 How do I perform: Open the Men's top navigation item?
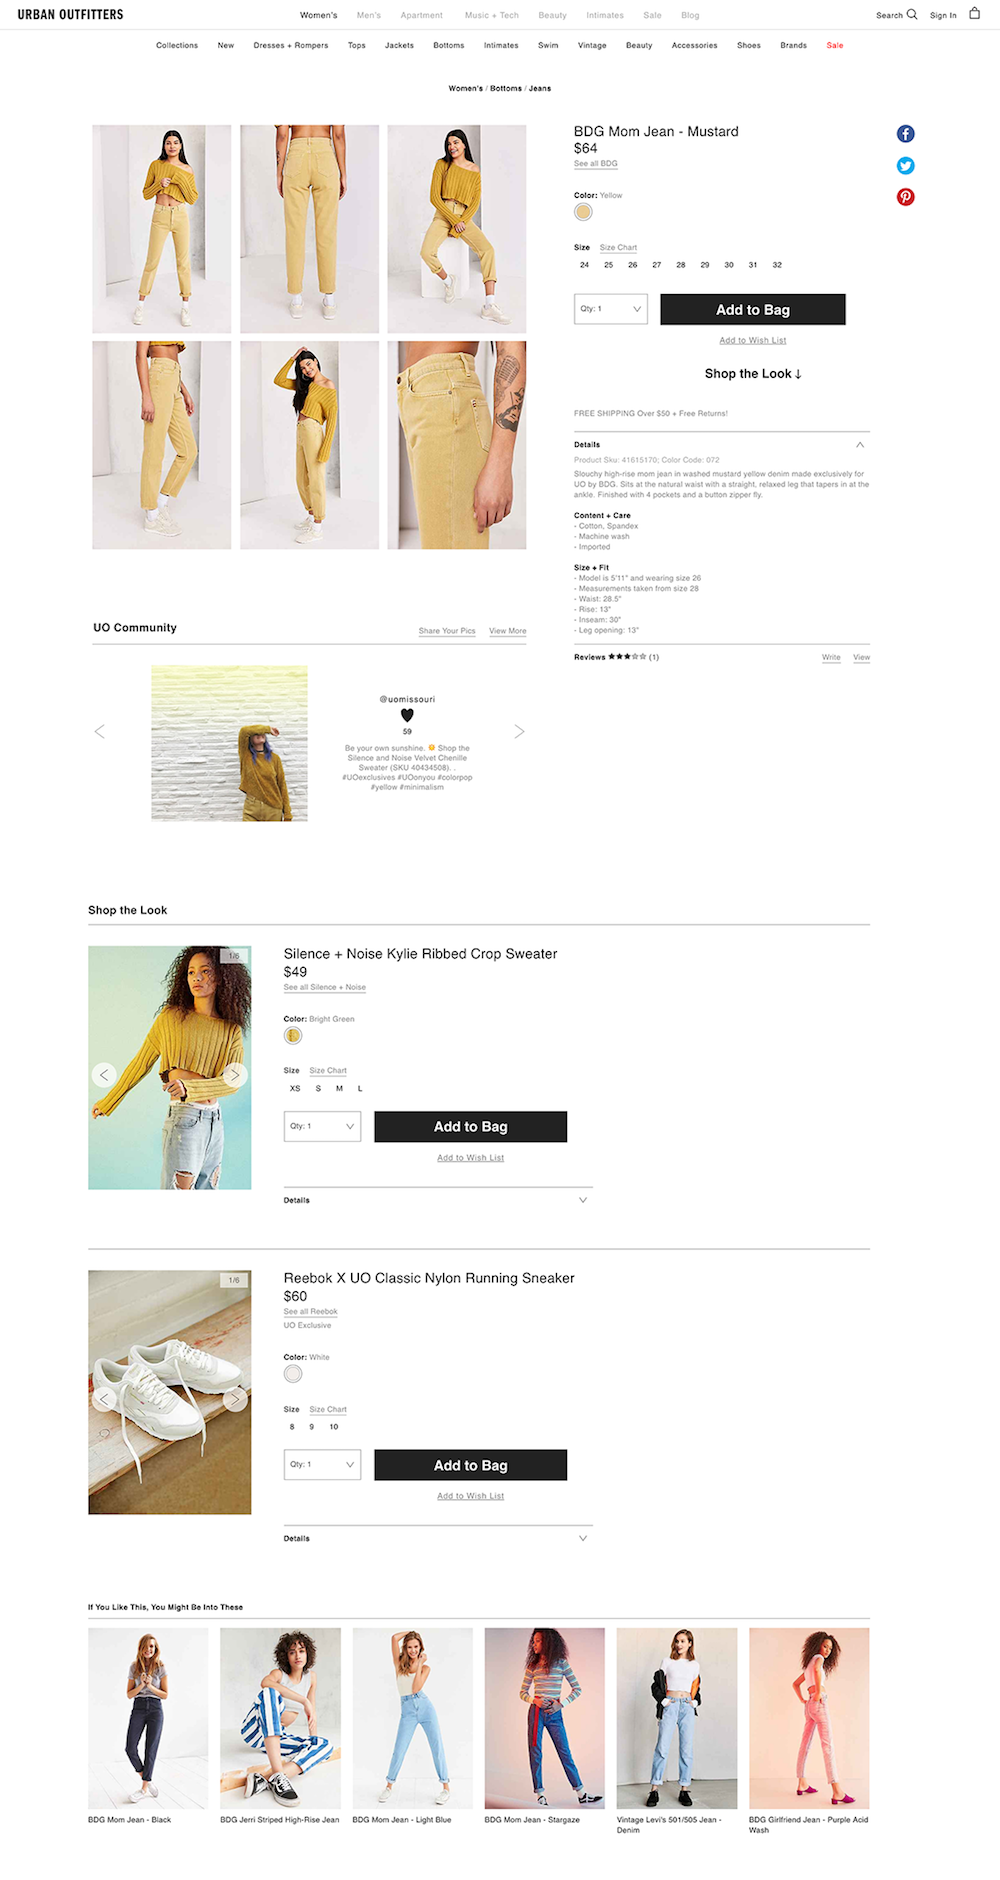pos(369,15)
